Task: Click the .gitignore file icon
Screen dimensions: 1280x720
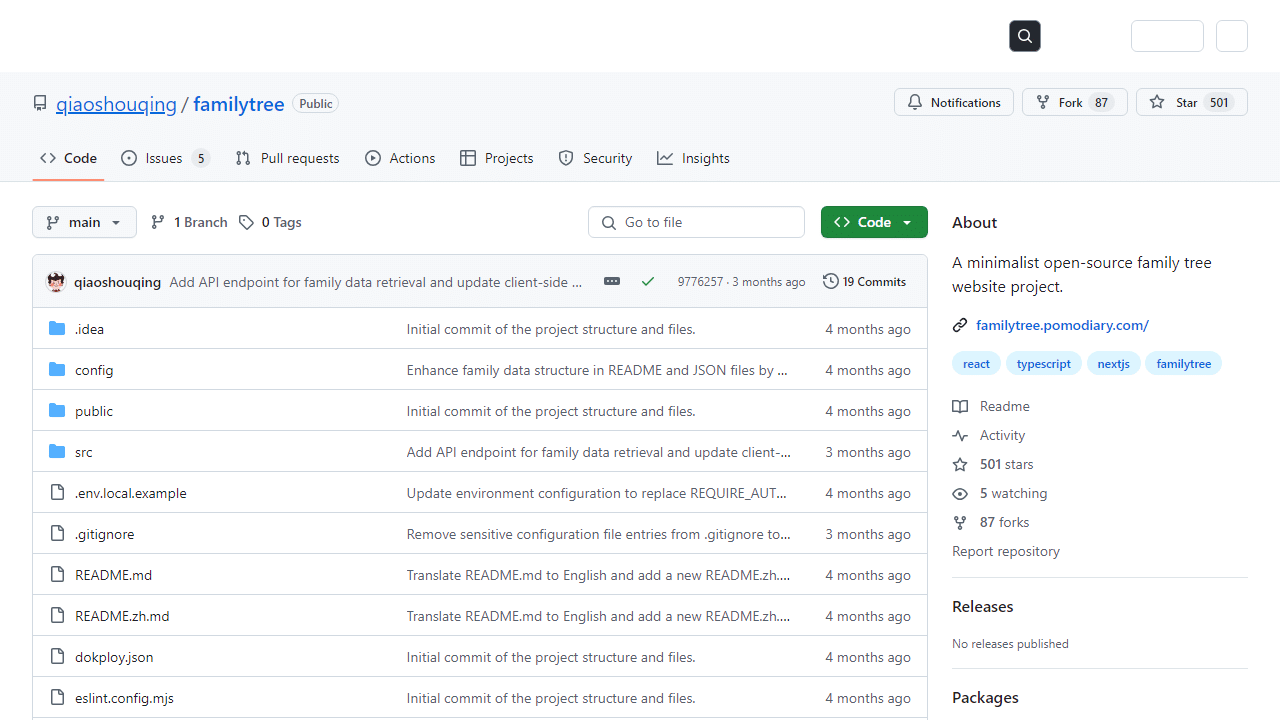Action: (57, 534)
